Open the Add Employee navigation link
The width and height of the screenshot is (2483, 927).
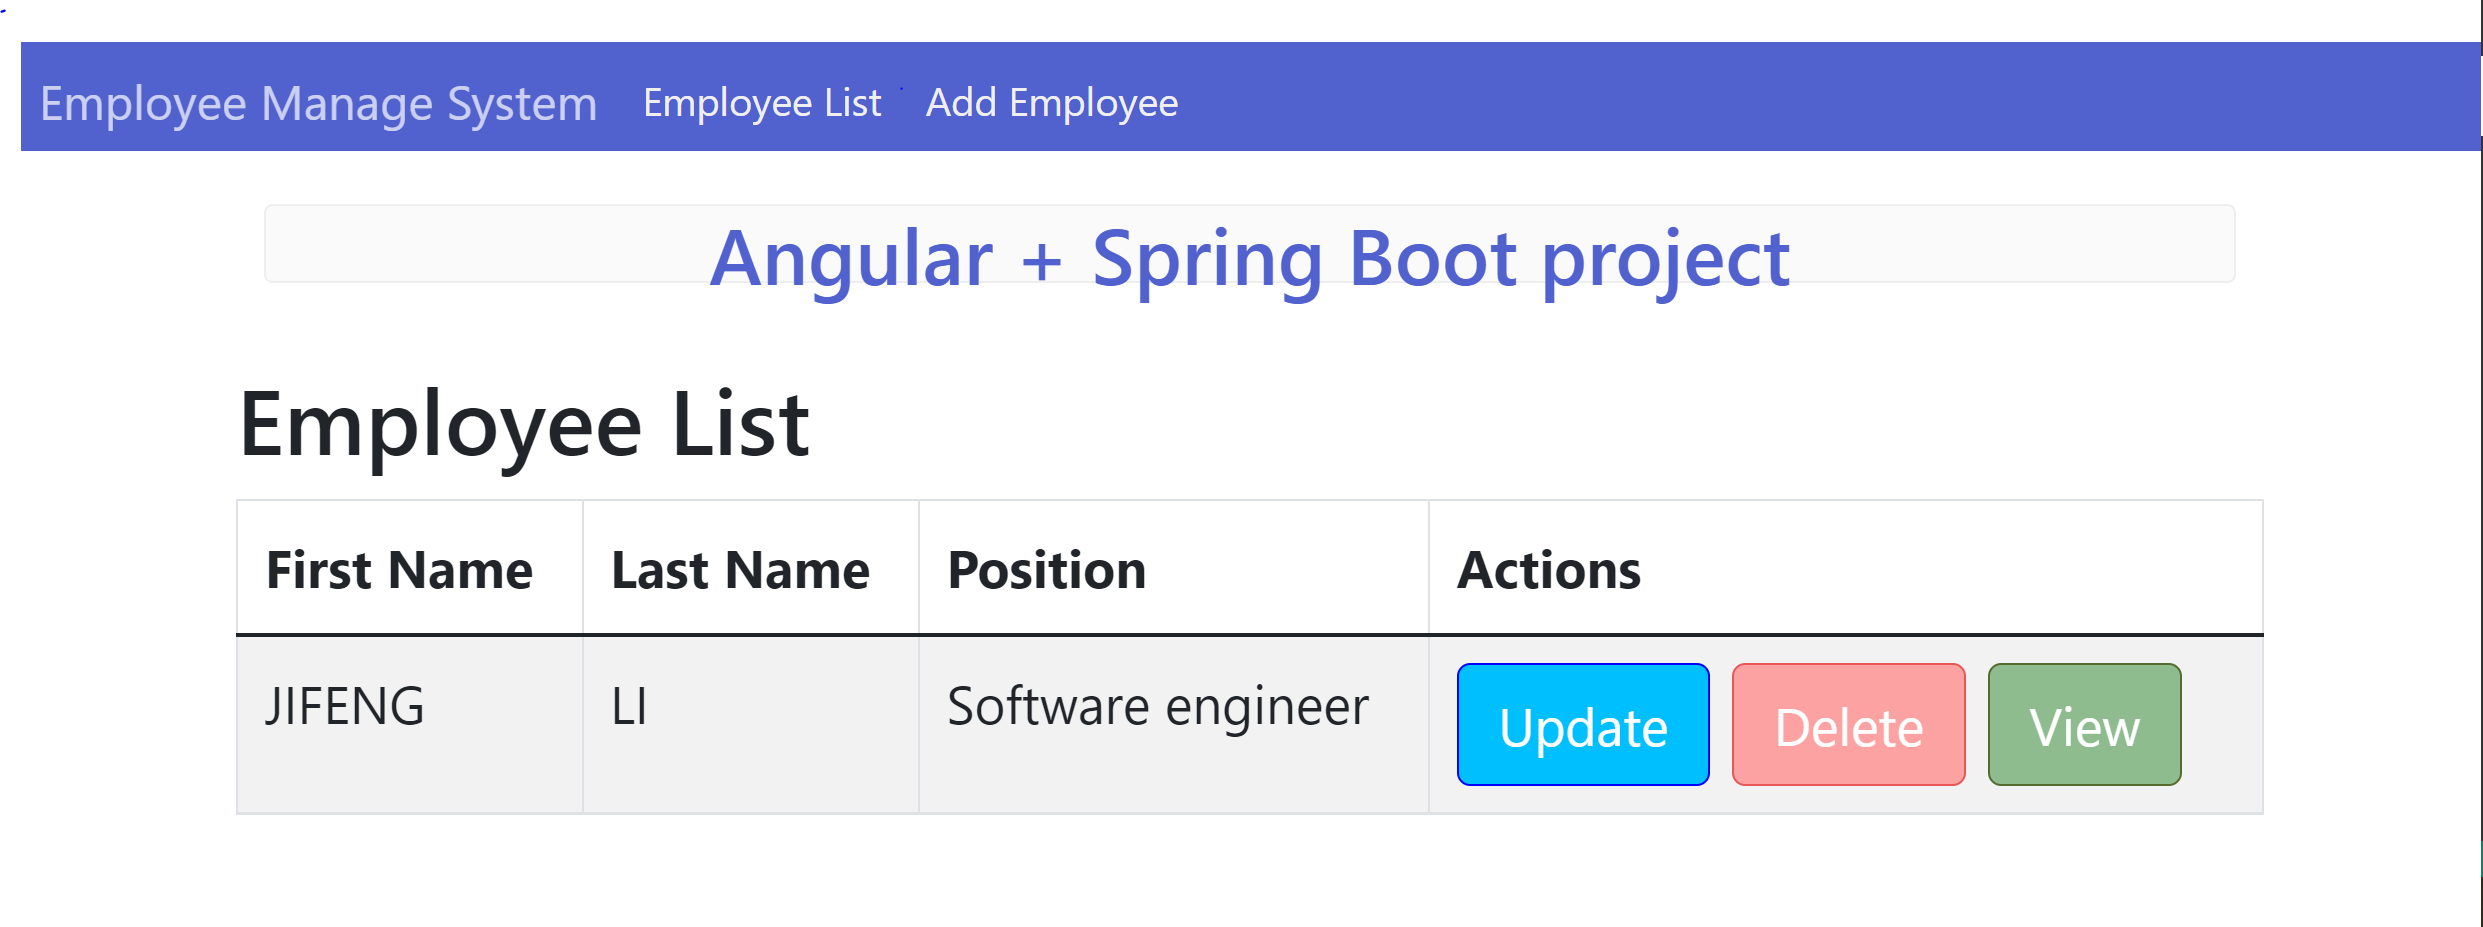point(1051,102)
